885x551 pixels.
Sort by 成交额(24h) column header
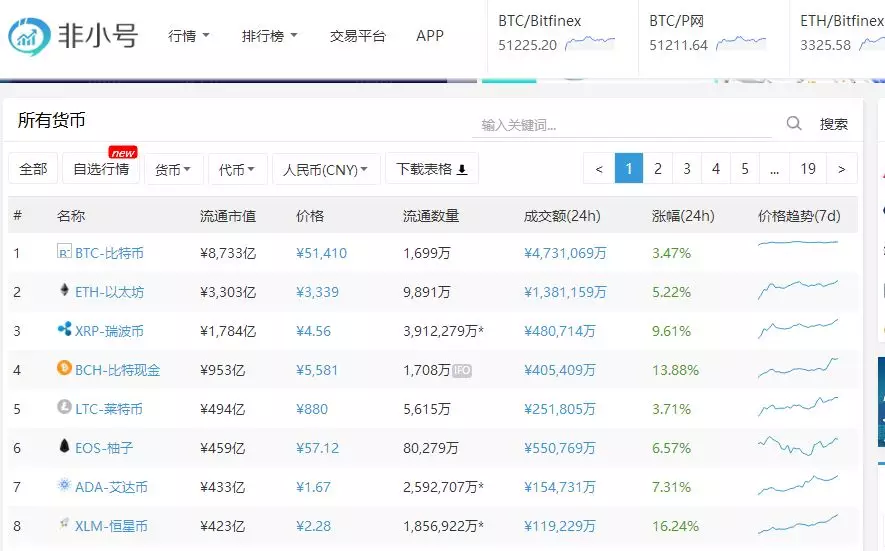click(x=562, y=216)
